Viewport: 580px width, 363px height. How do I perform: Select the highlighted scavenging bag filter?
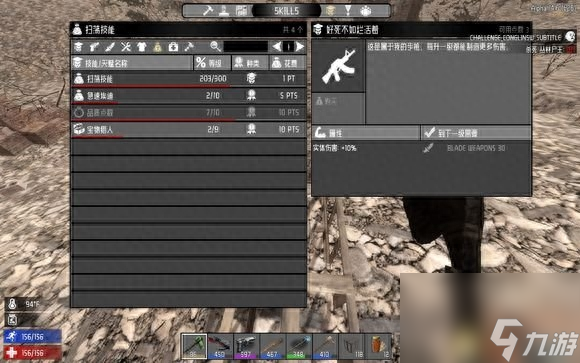[158, 47]
